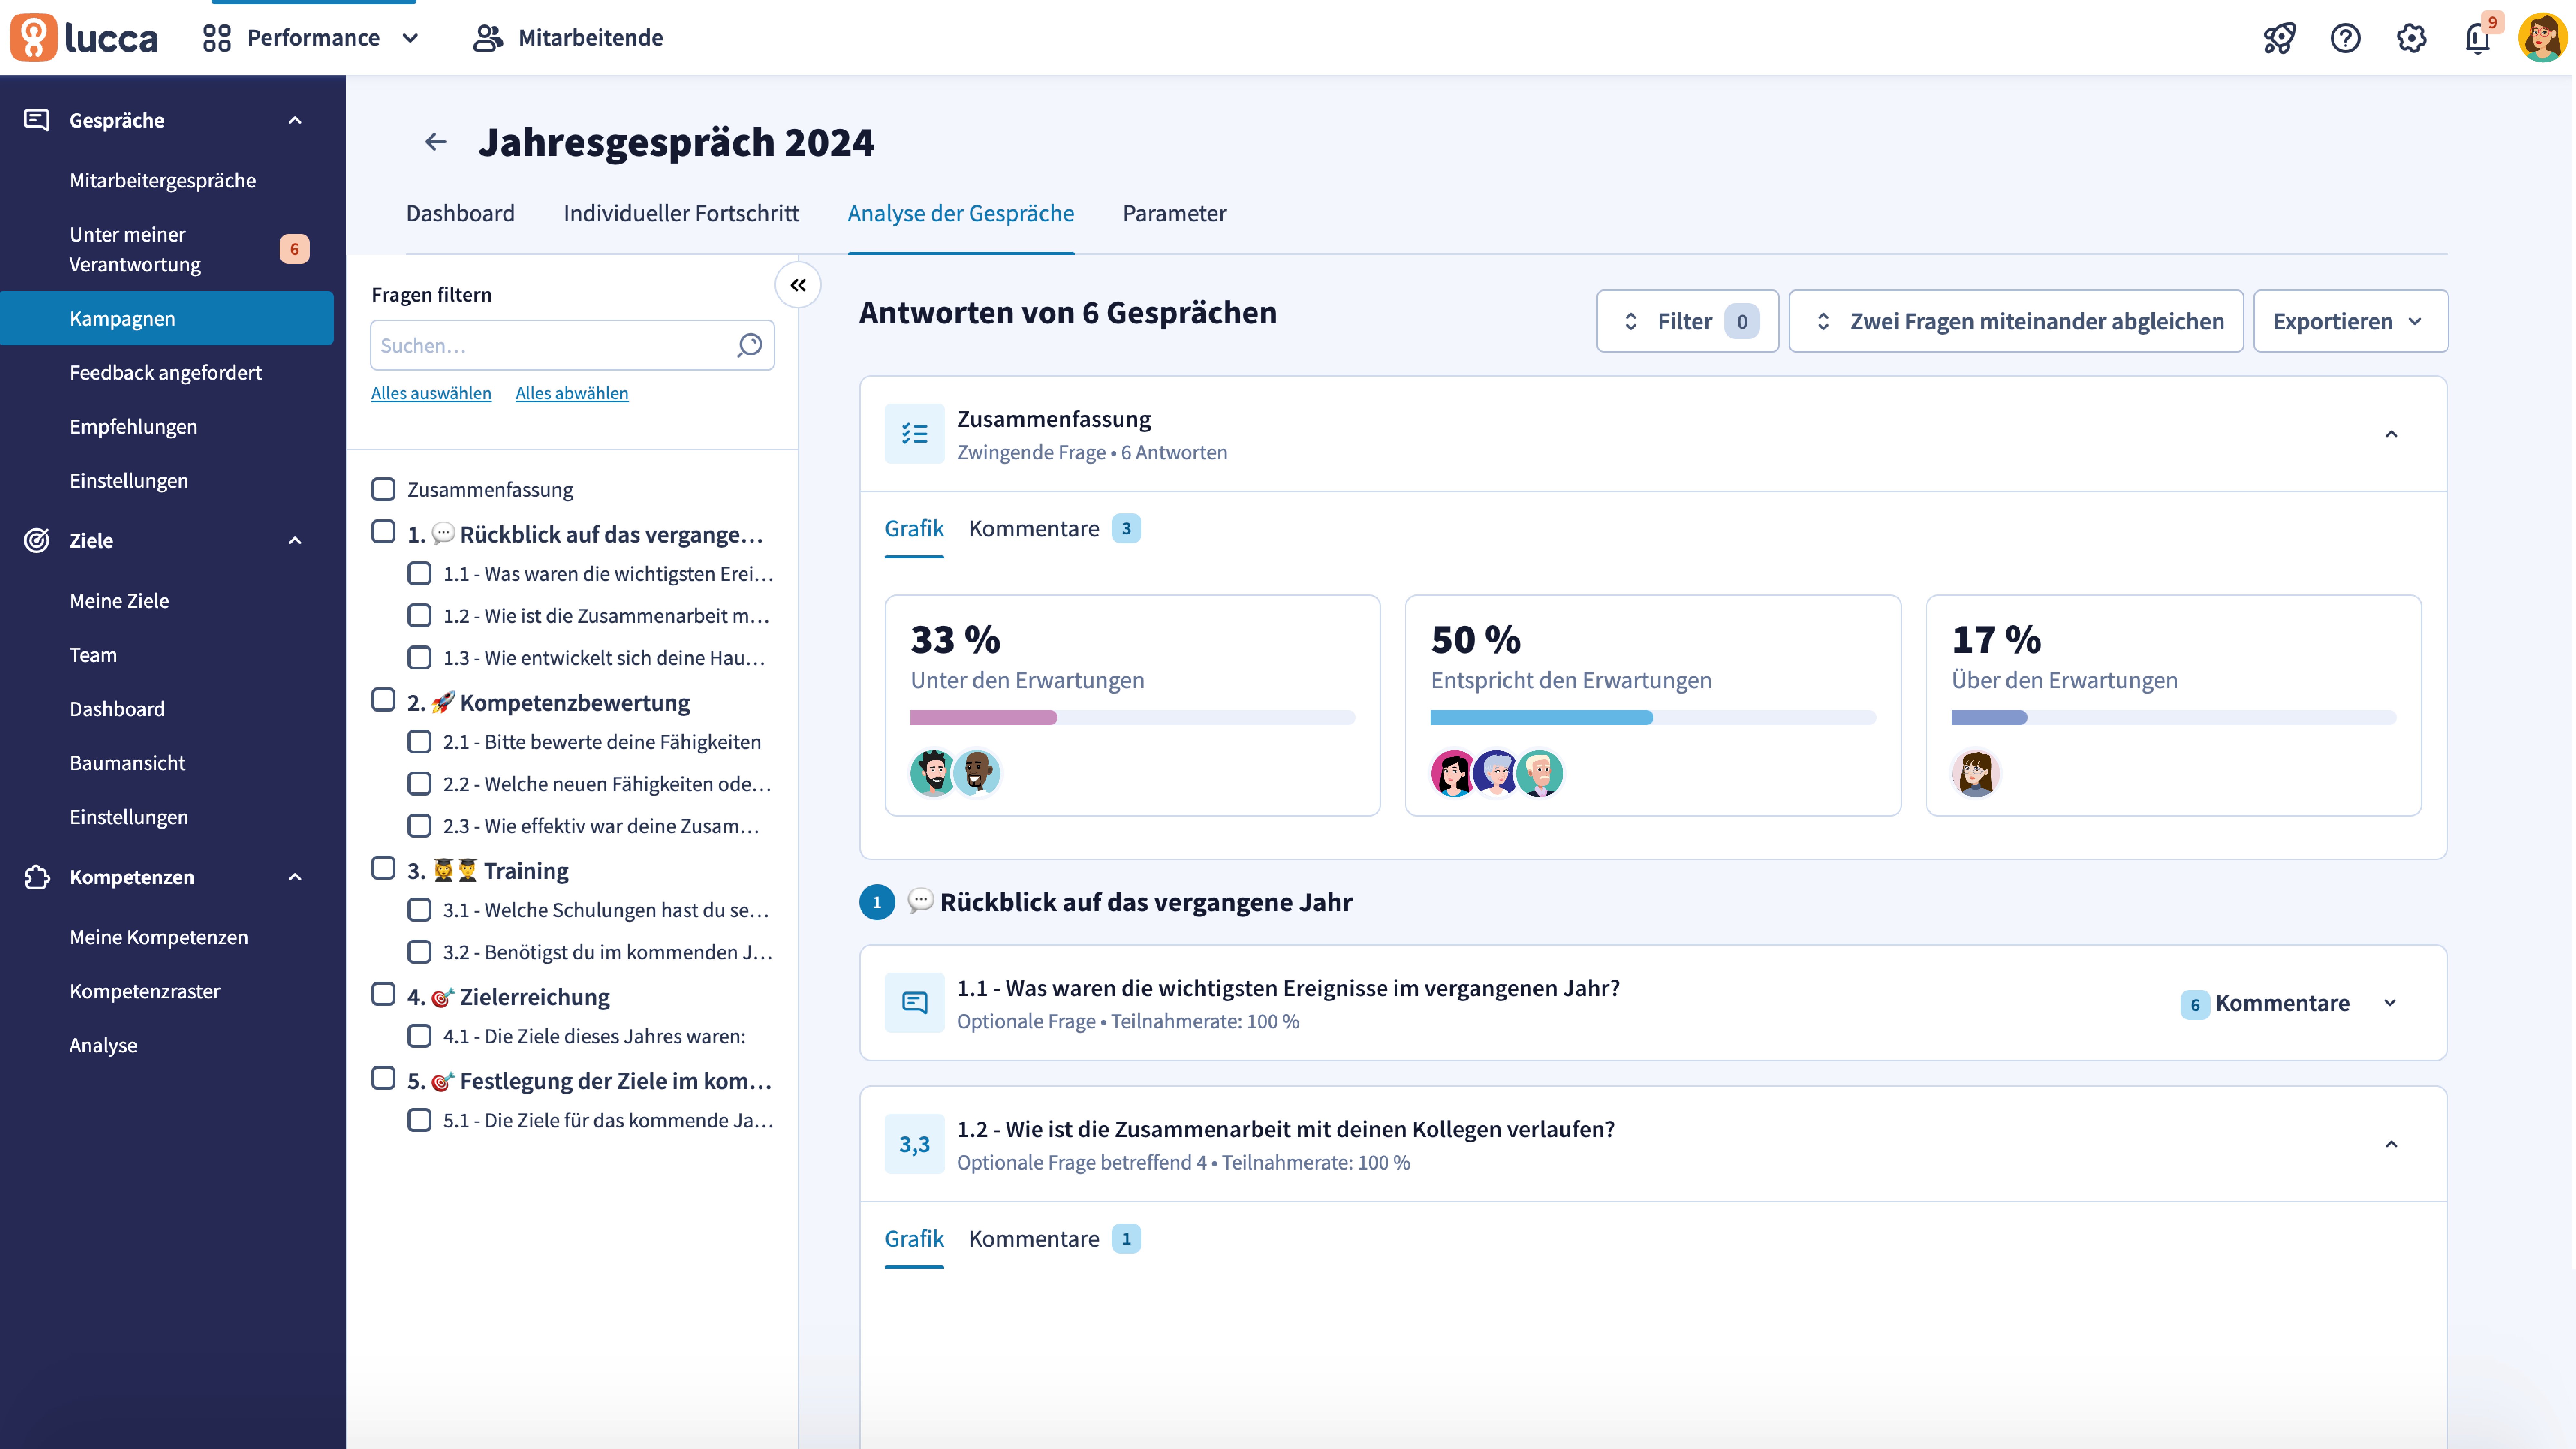Collapse the Gespräche sidebar section
Image resolution: width=2576 pixels, height=1449 pixels.
[x=295, y=120]
